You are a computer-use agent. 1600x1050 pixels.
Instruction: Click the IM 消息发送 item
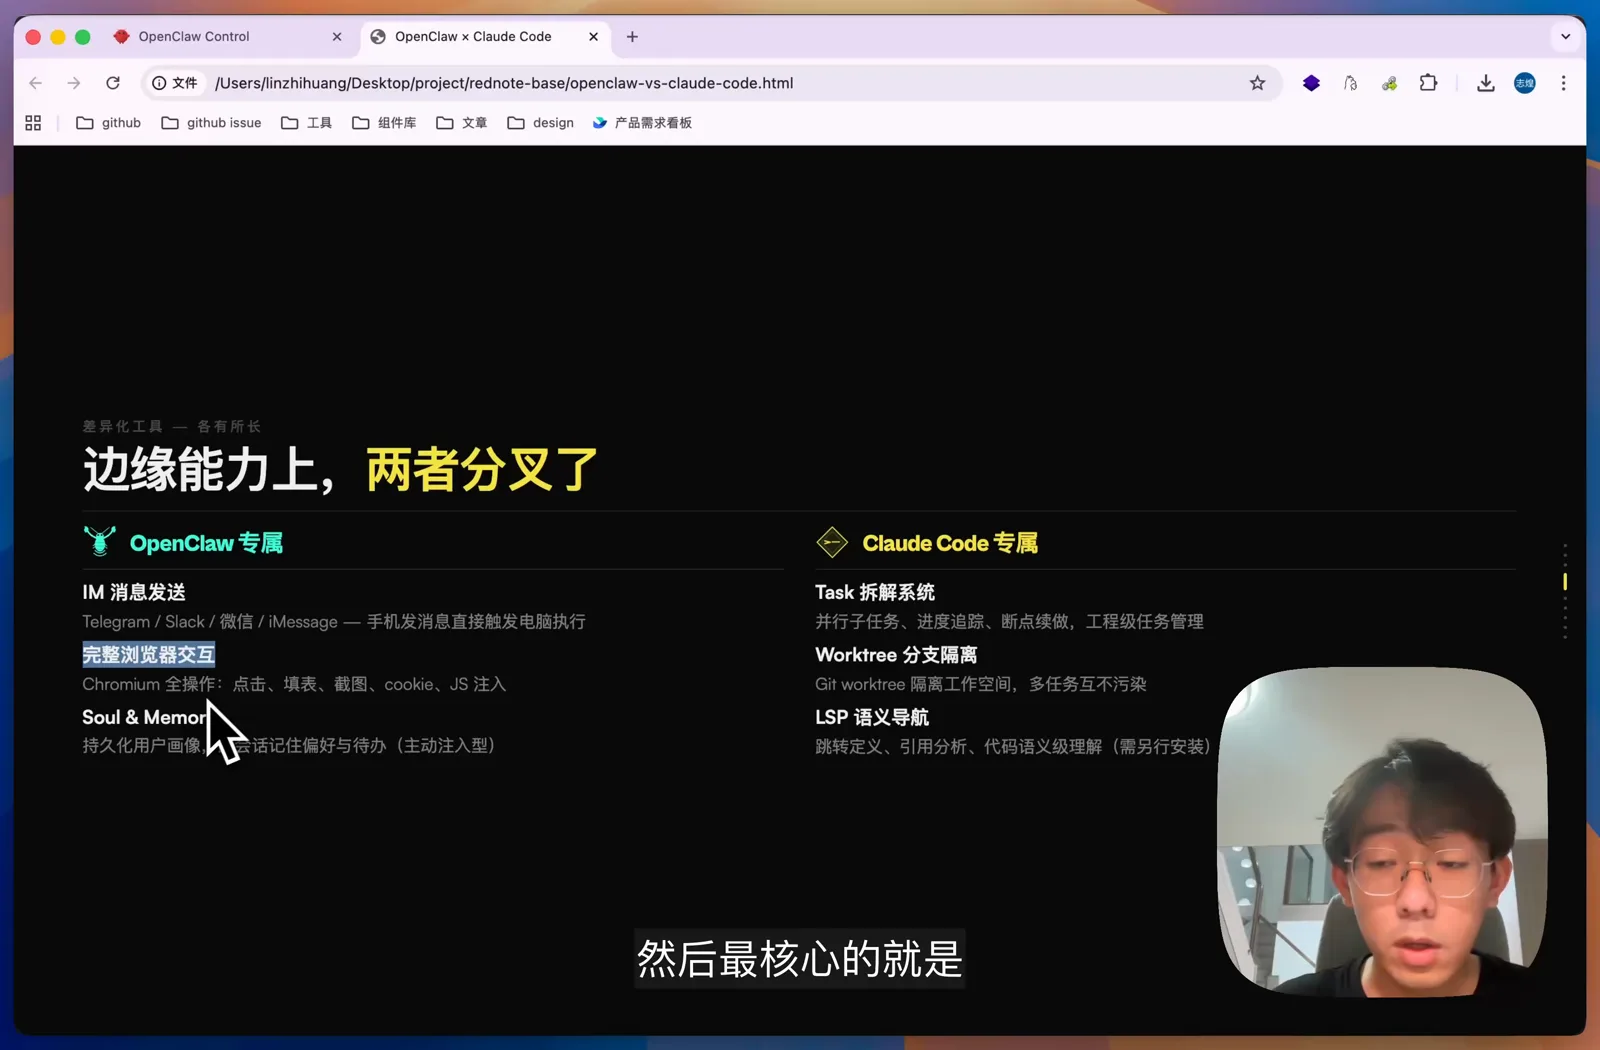134,592
